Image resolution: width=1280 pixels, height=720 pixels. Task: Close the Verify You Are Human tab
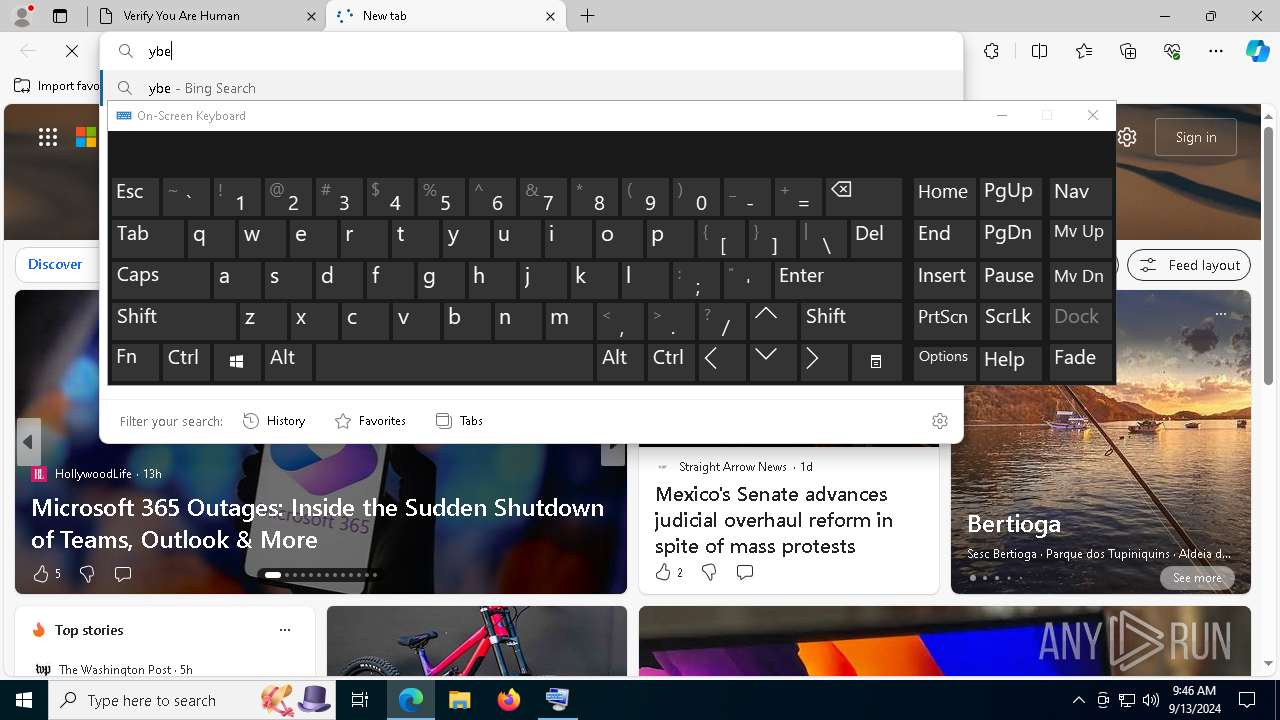click(x=311, y=16)
